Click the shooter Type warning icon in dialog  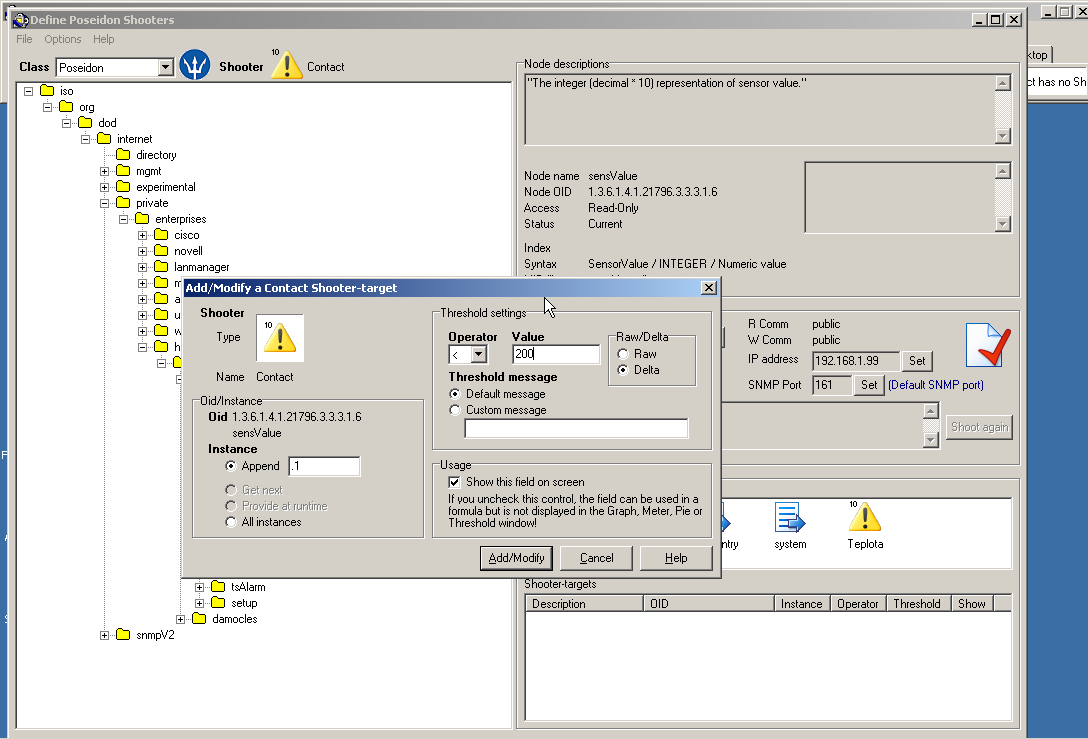coord(280,338)
